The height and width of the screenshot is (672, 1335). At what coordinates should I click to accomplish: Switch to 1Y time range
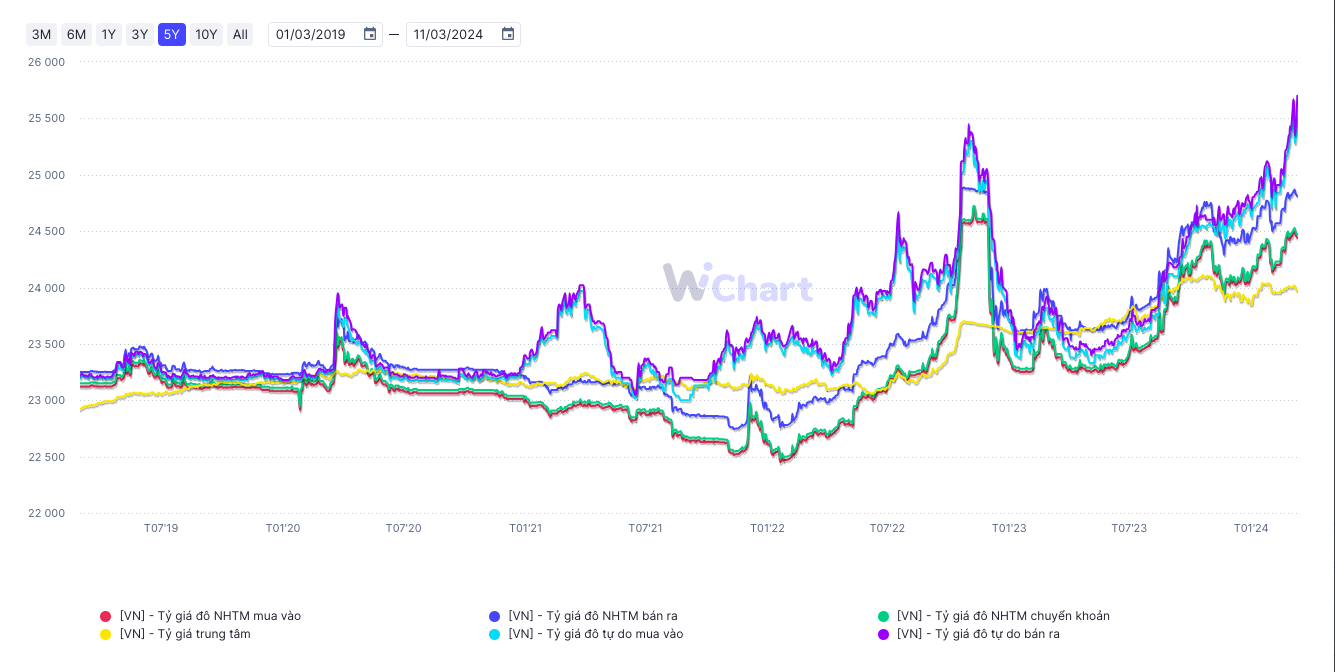coord(109,35)
